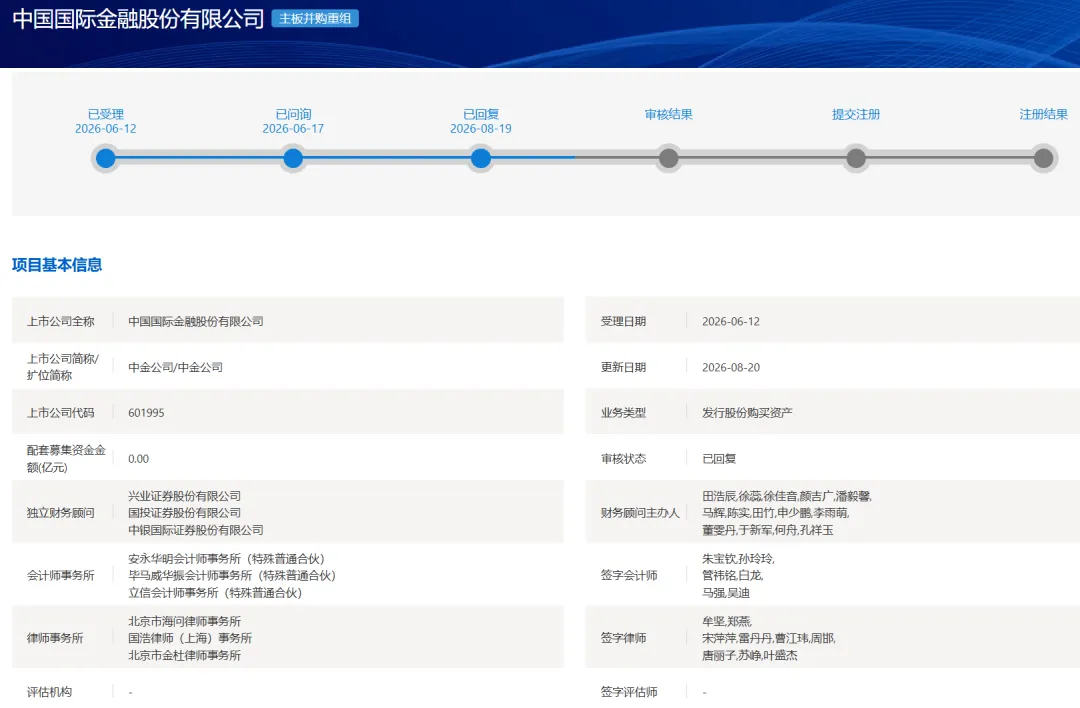Click 国投证券股份有限公司 in financial advisors
Image resolution: width=1080 pixels, height=708 pixels.
pyautogui.click(x=185, y=512)
